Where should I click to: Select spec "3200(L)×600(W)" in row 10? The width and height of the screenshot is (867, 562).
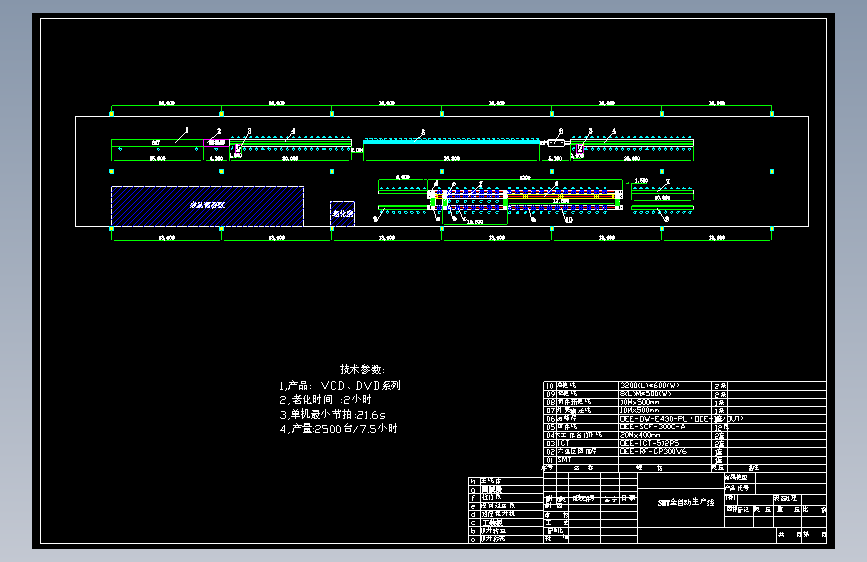(x=650, y=386)
